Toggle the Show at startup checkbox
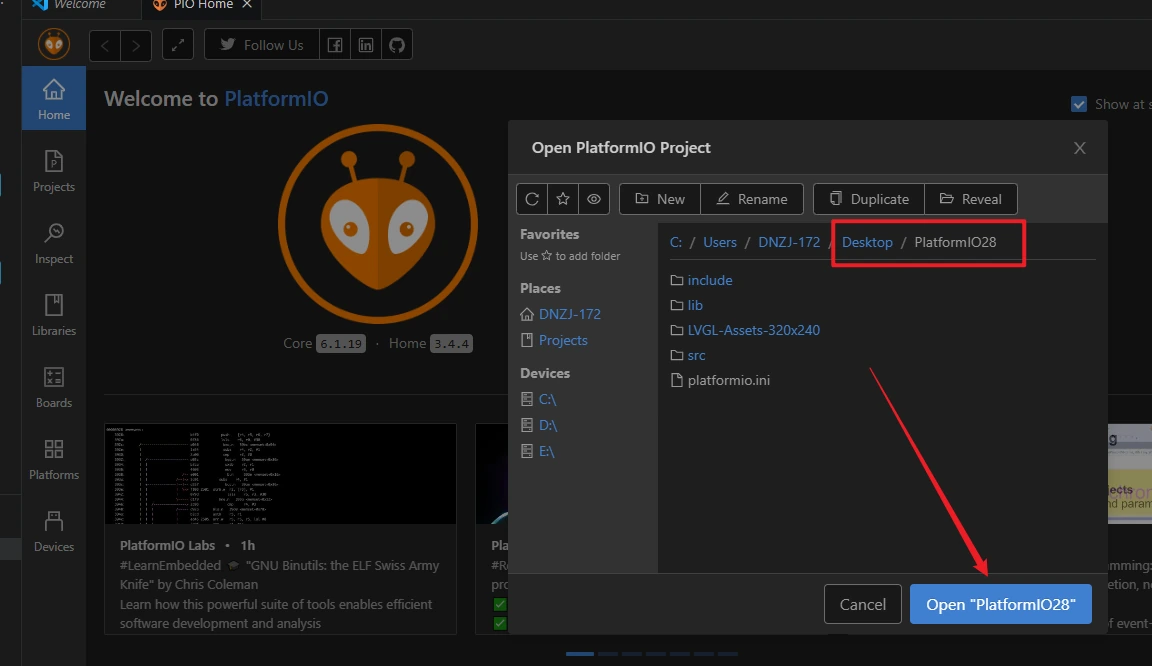The height and width of the screenshot is (666, 1152). (x=1079, y=104)
